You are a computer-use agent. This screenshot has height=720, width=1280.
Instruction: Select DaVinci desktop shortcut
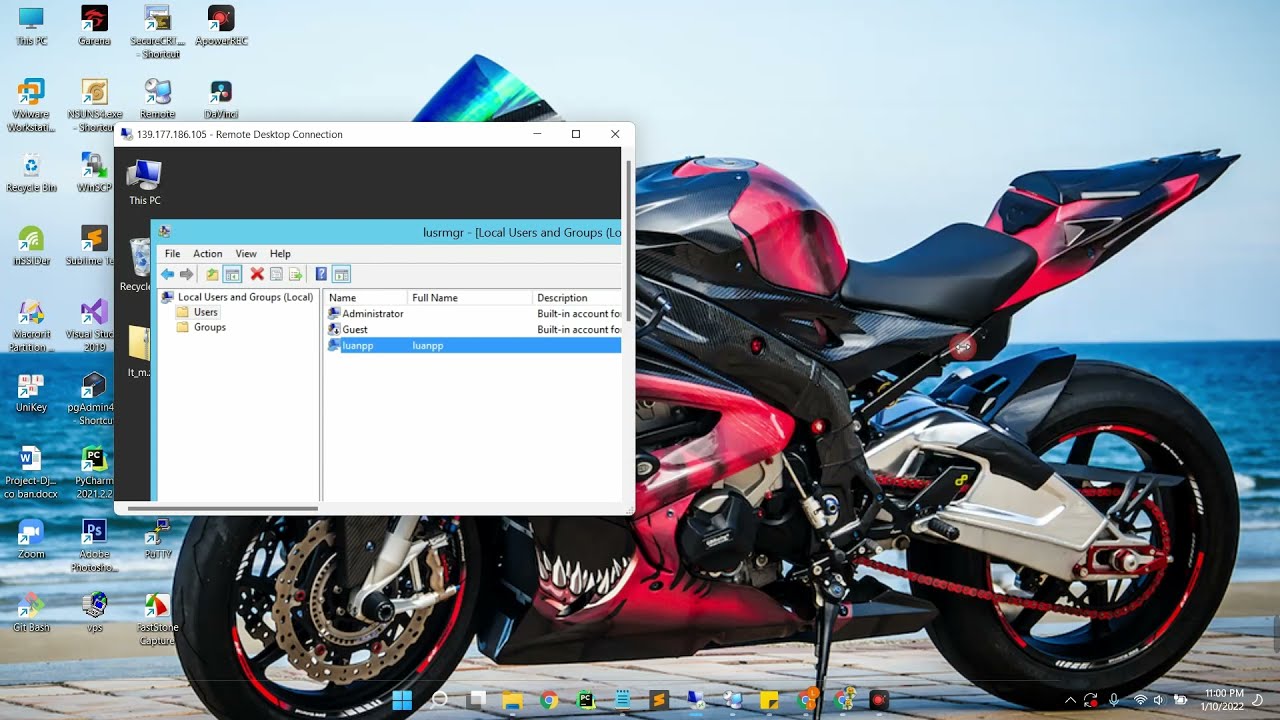[x=221, y=99]
